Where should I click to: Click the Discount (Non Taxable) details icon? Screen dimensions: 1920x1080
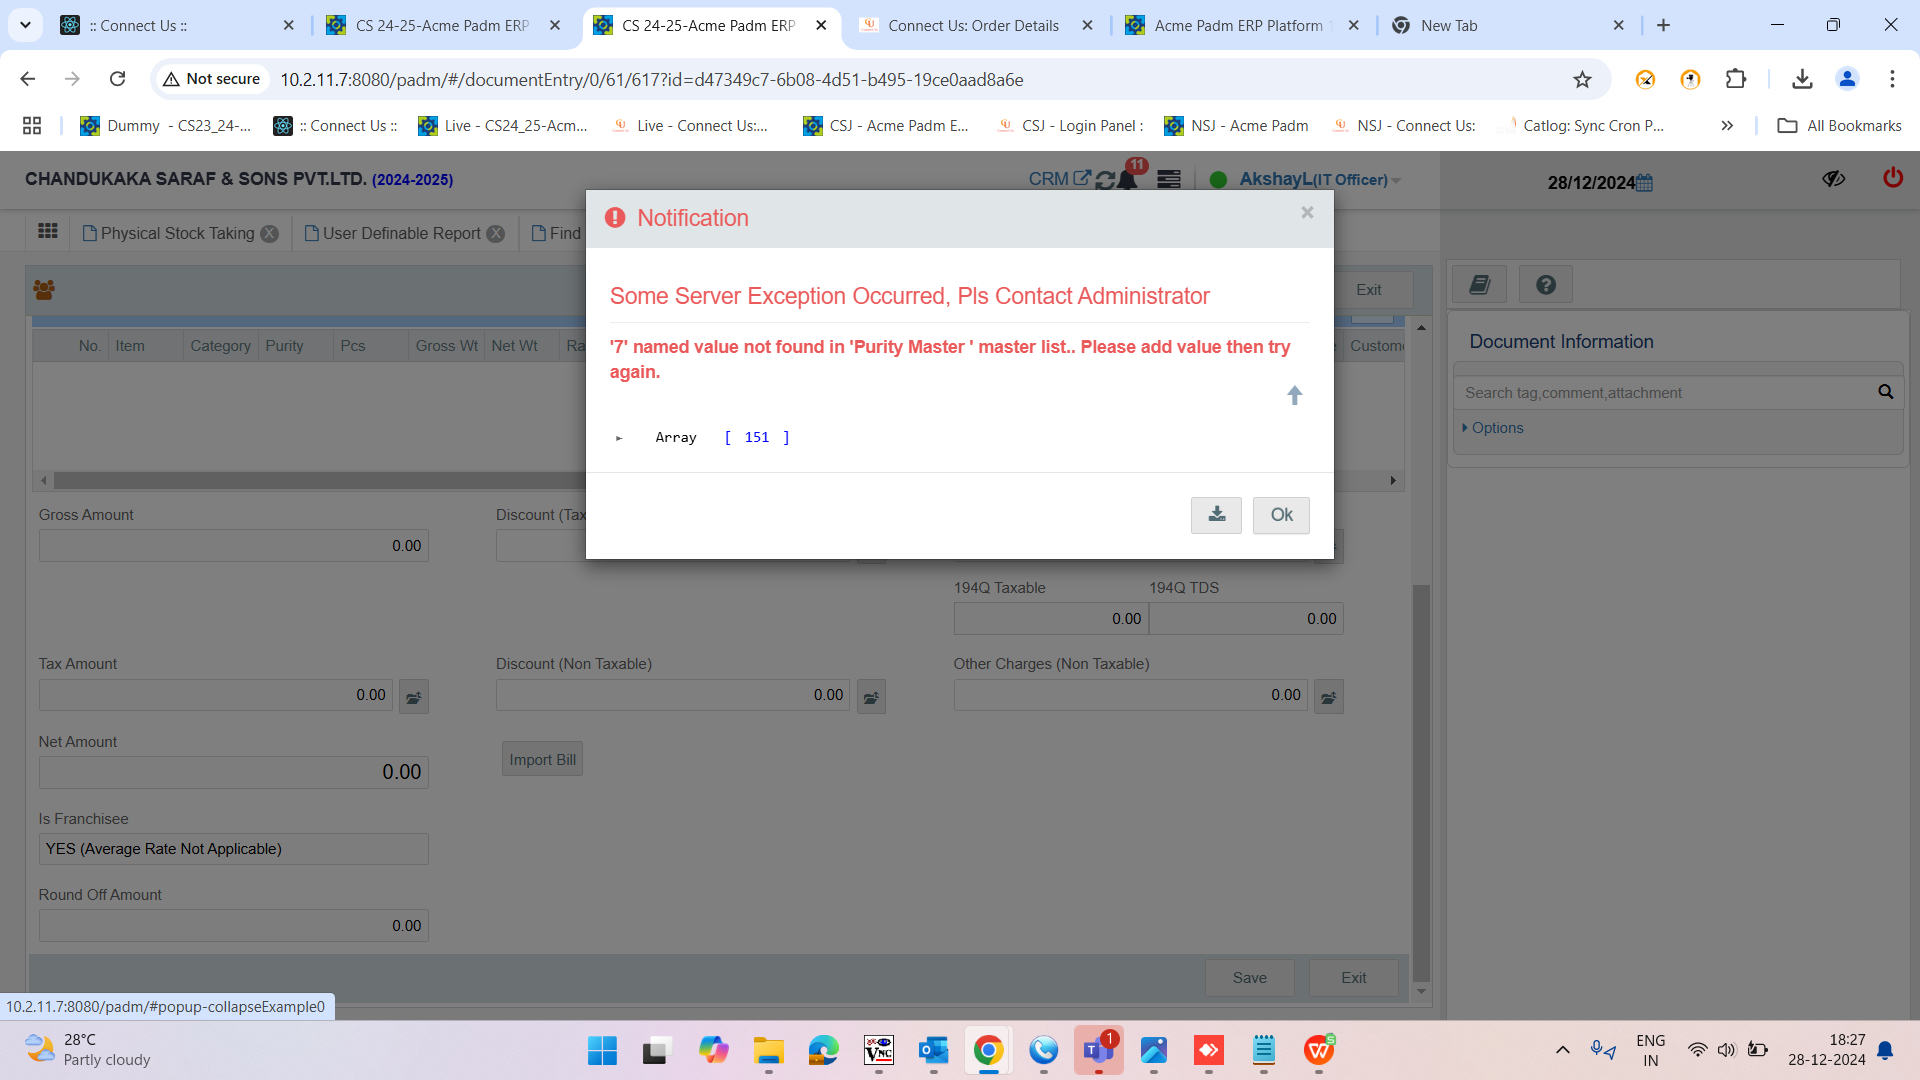click(871, 697)
